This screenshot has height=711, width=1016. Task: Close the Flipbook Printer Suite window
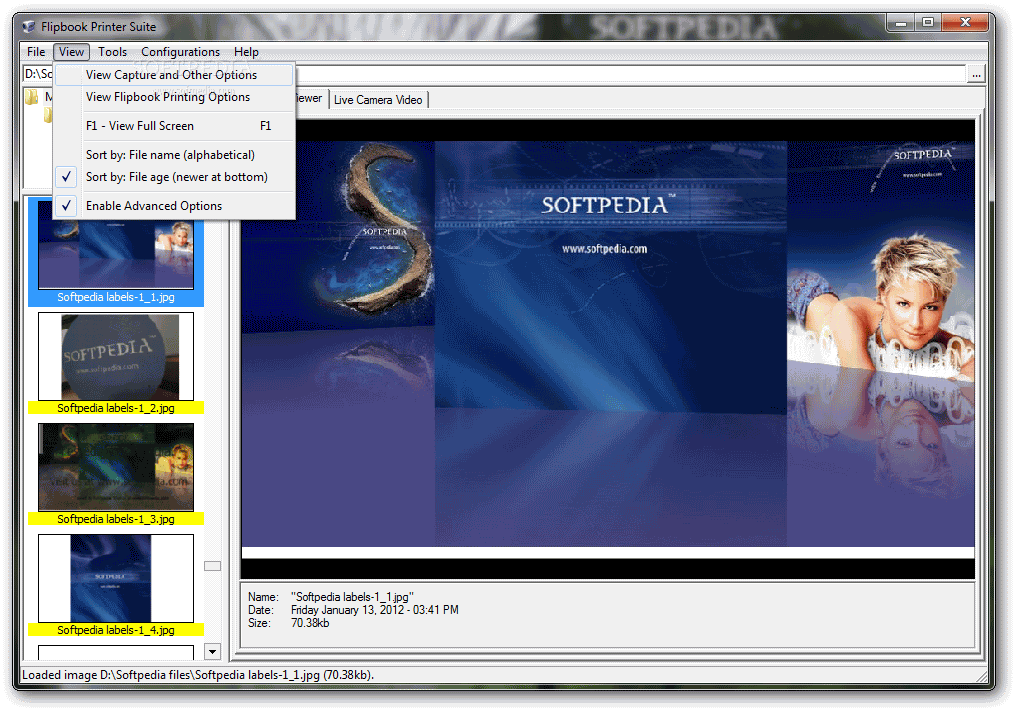click(965, 23)
